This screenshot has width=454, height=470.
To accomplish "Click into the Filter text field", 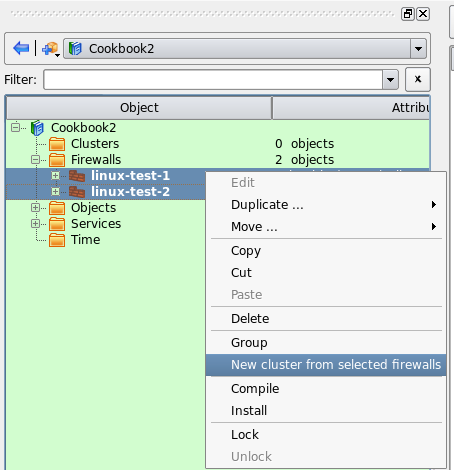I will (213, 80).
